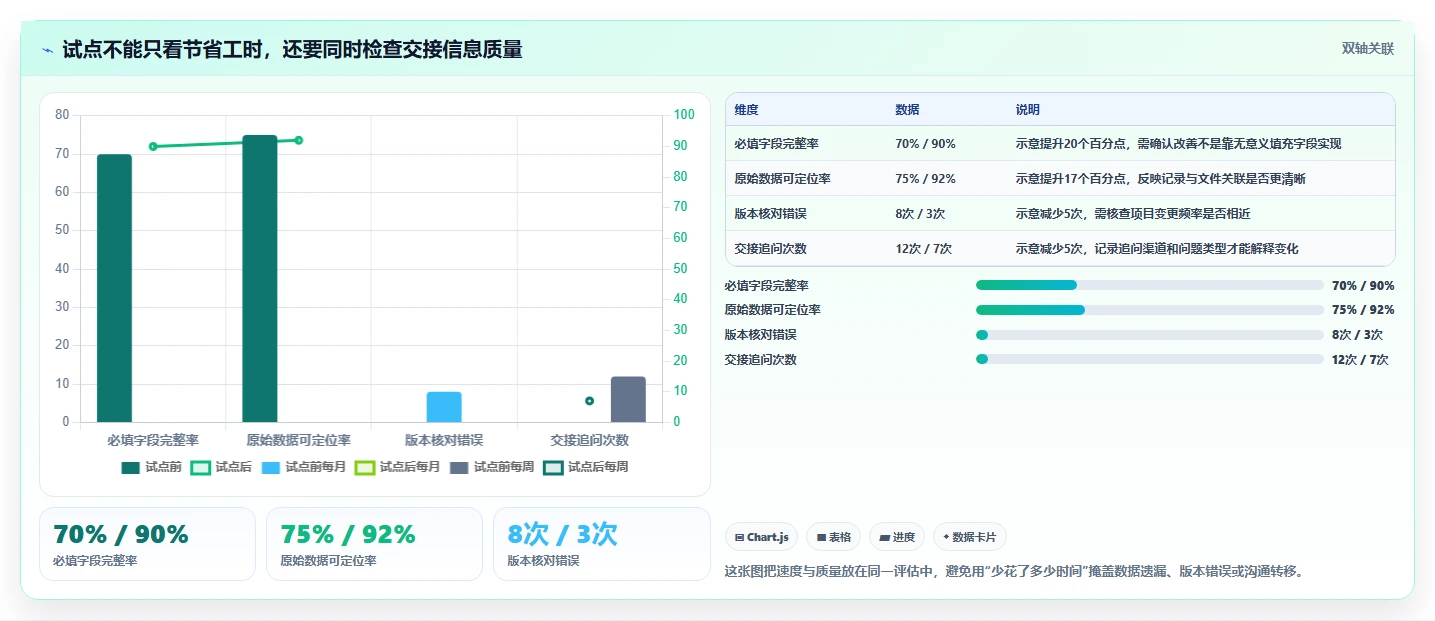Click the 70% / 90% table cell
1435x621 pixels.
tap(925, 144)
